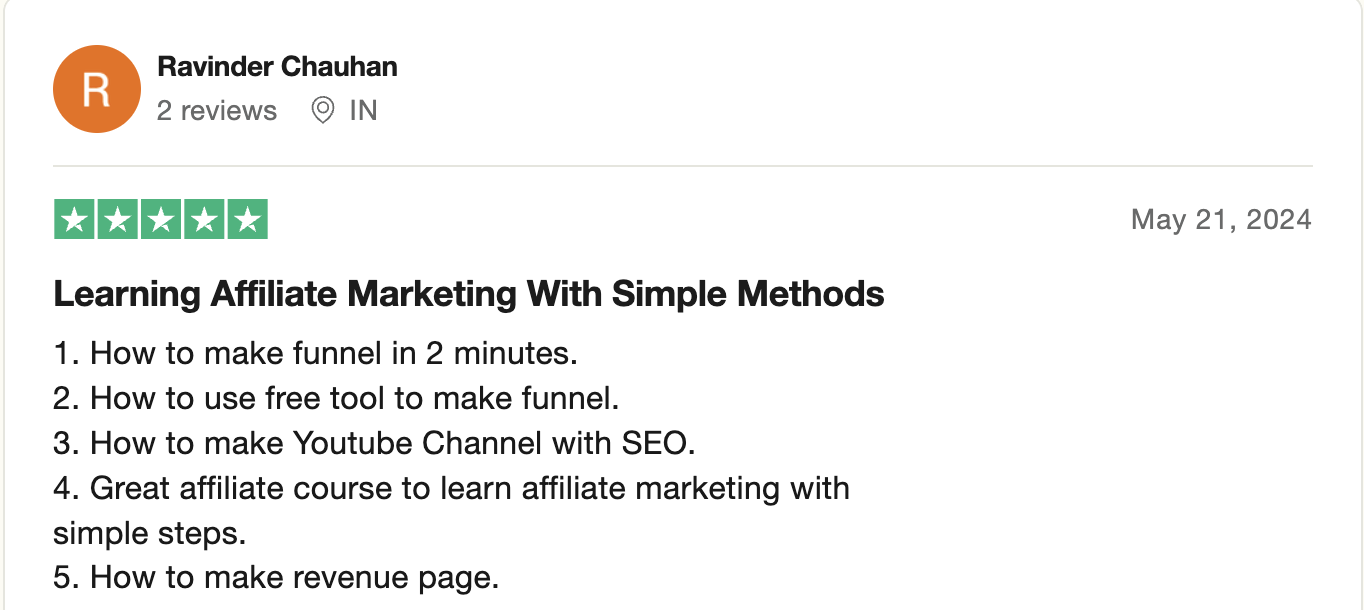Viewport: 1364px width, 610px height.
Task: Click the "simple steps." text line
Action: click(x=149, y=533)
